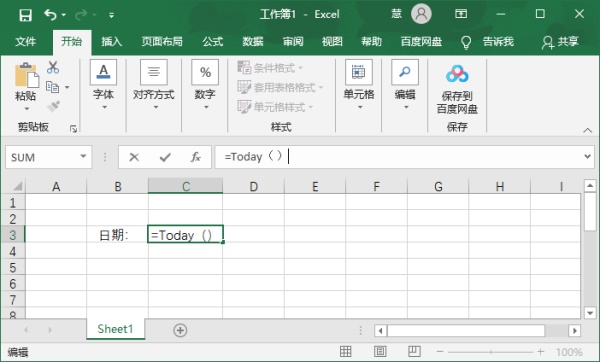Open the Paste dropdown arrow
Viewport: 600px width, 362px height.
point(26,109)
